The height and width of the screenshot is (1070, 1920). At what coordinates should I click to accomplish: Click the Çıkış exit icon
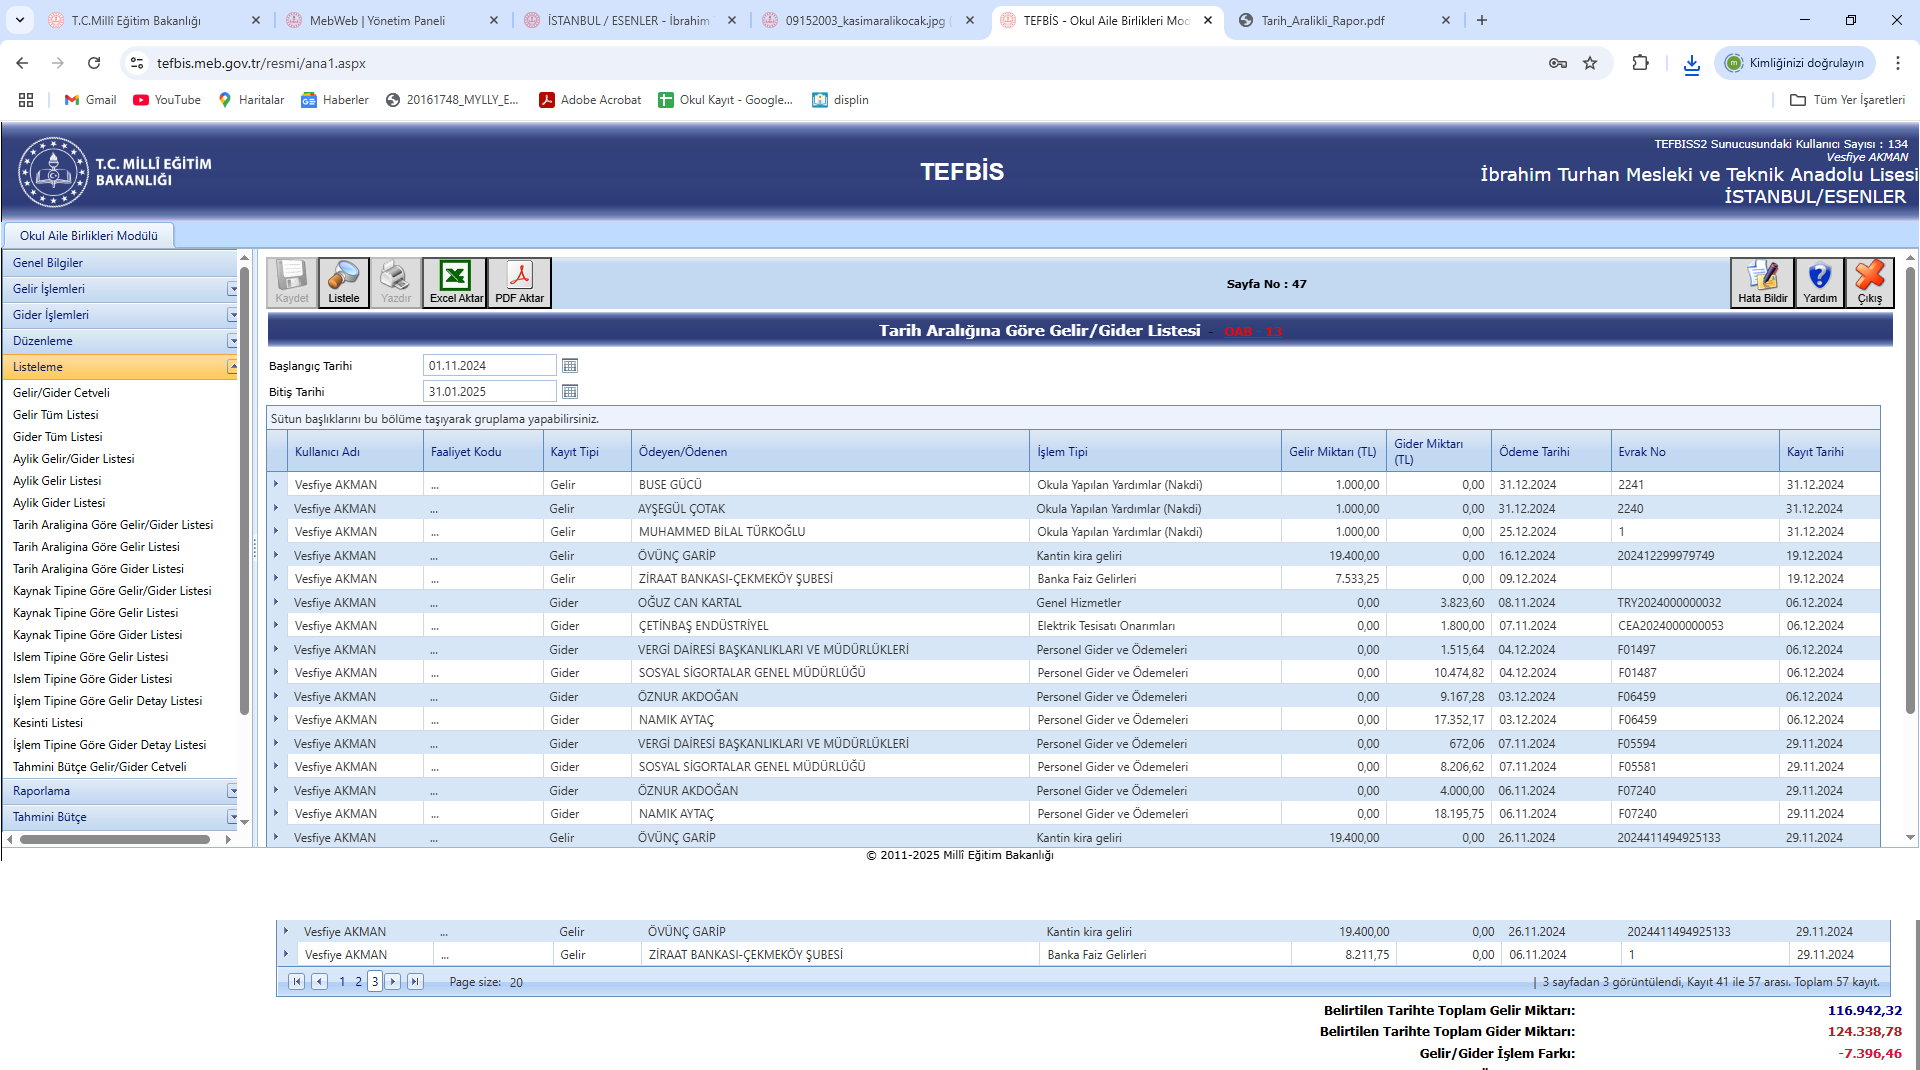(x=1869, y=283)
